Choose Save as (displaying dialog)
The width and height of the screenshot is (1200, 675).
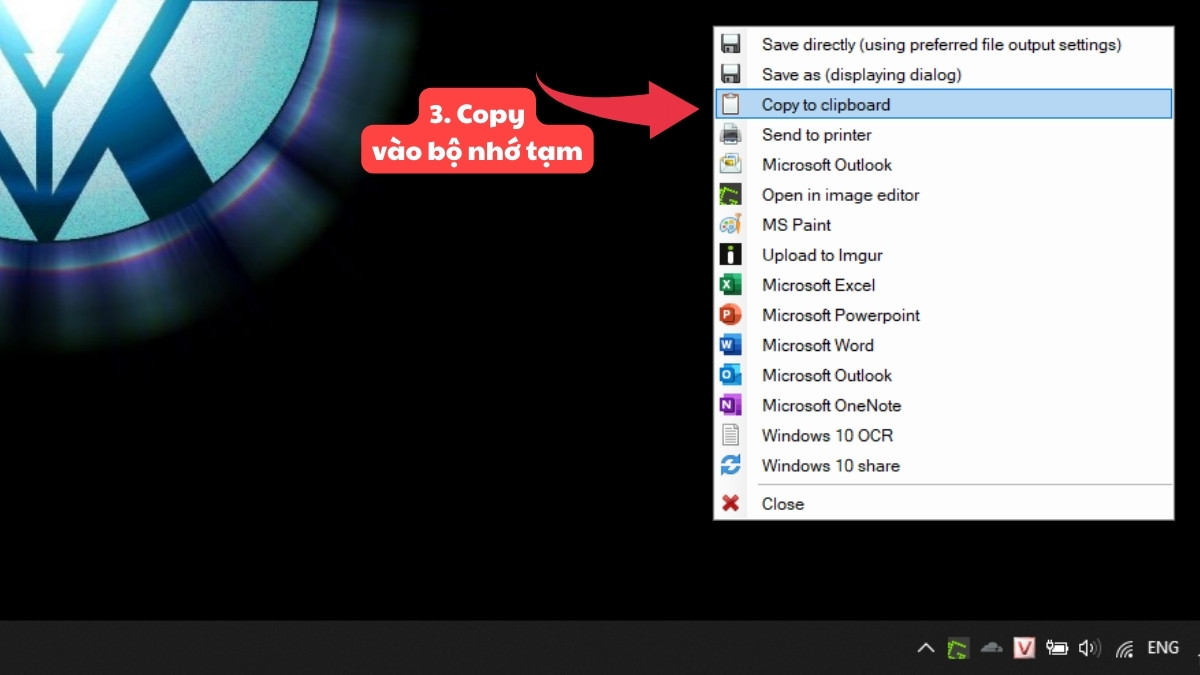[x=943, y=74]
